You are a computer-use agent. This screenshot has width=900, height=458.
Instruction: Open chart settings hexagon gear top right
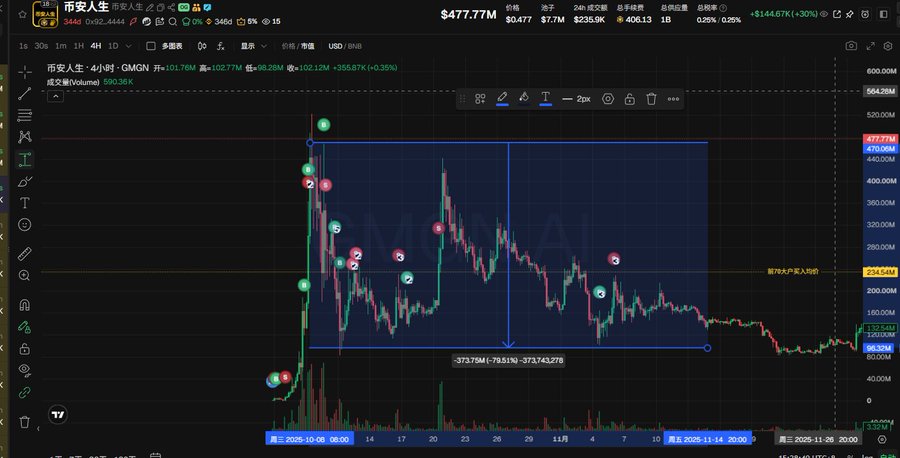click(x=890, y=46)
